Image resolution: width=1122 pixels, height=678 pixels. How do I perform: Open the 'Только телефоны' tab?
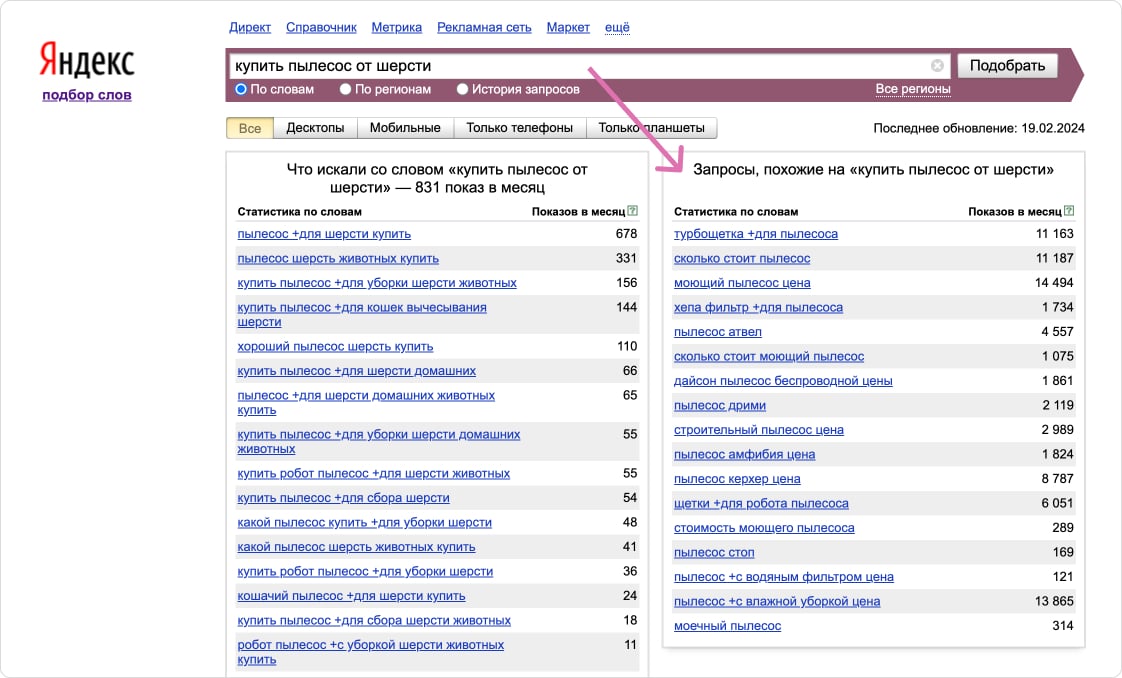pyautogui.click(x=519, y=128)
